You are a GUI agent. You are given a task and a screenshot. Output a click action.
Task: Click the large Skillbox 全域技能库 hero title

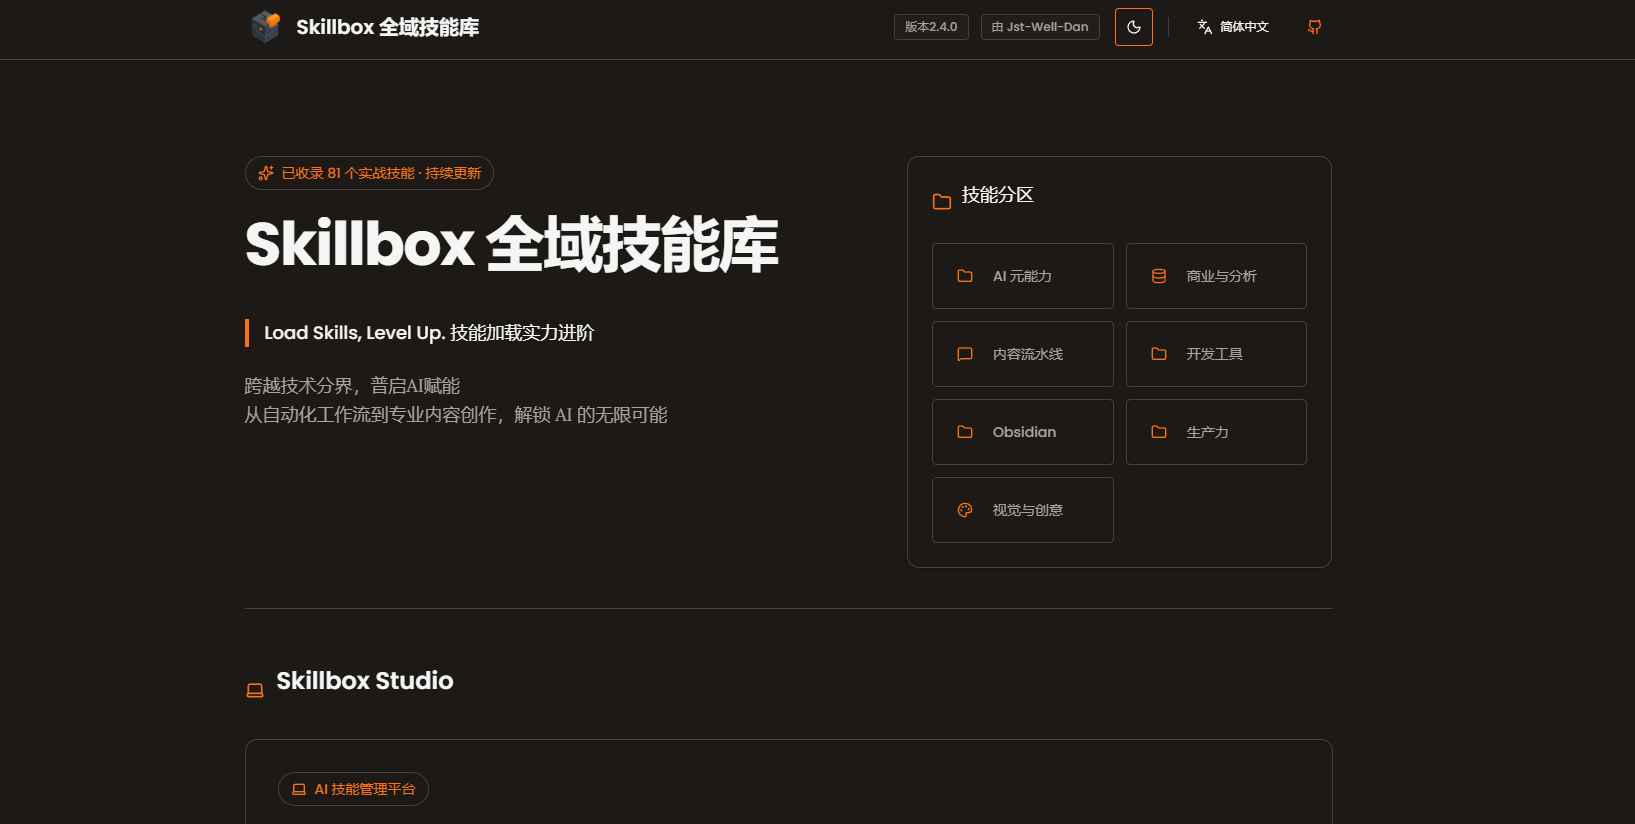click(x=512, y=245)
